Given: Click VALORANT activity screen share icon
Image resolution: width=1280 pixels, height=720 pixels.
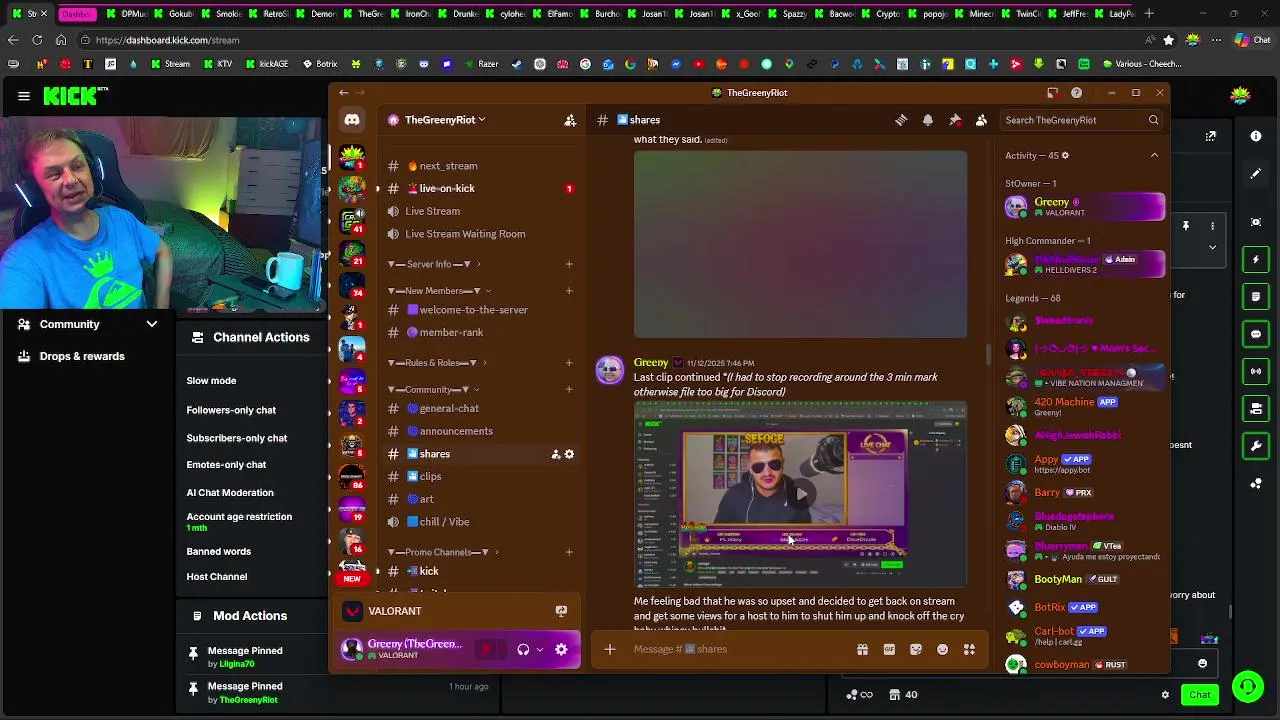Looking at the screenshot, I should click(x=561, y=611).
